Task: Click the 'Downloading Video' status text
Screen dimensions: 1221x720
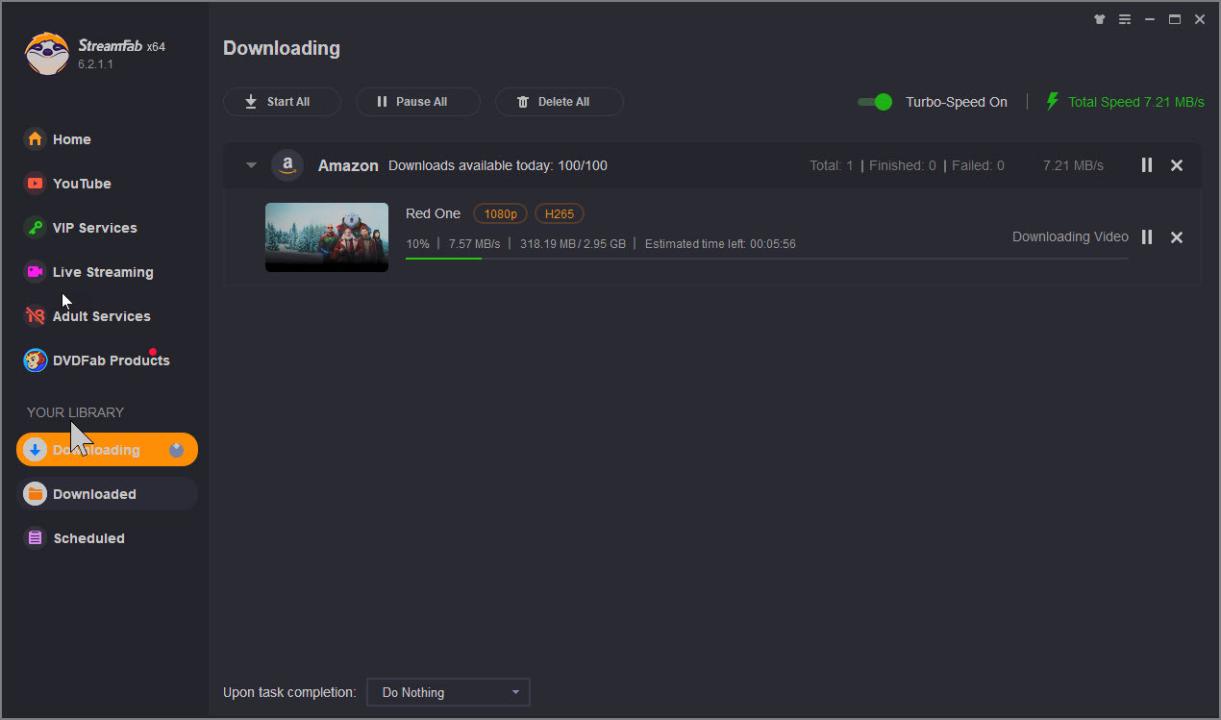Action: coord(1070,237)
